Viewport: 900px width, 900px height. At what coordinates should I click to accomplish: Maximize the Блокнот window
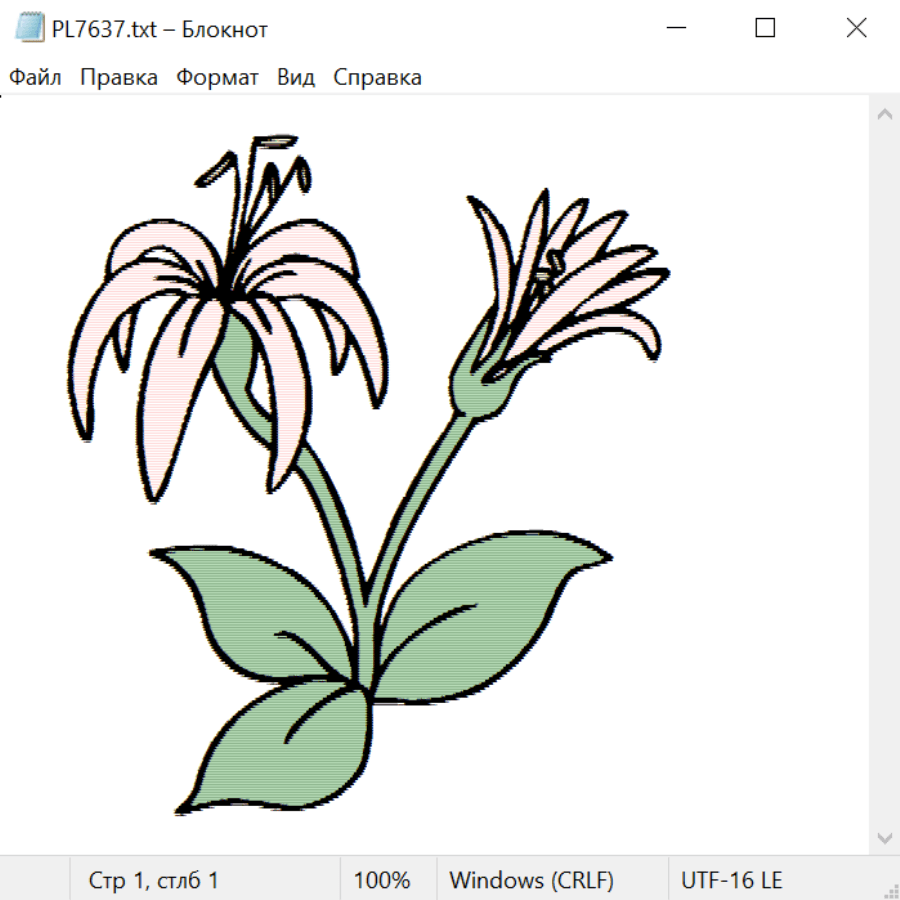click(x=765, y=29)
